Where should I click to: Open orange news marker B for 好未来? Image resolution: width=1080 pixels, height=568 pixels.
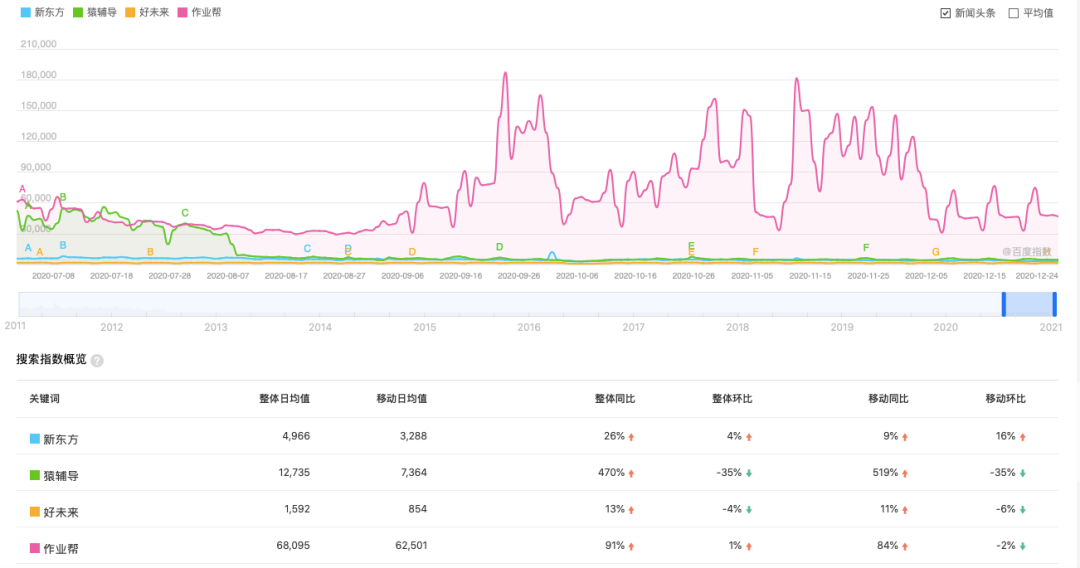coord(150,252)
